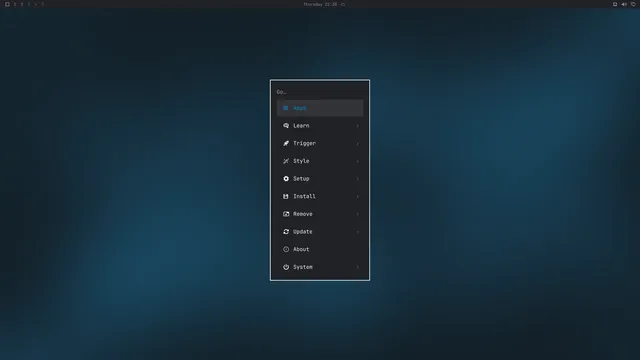Viewport: 640px width, 360px height.
Task: Open the About menu entry
Action: click(320, 249)
